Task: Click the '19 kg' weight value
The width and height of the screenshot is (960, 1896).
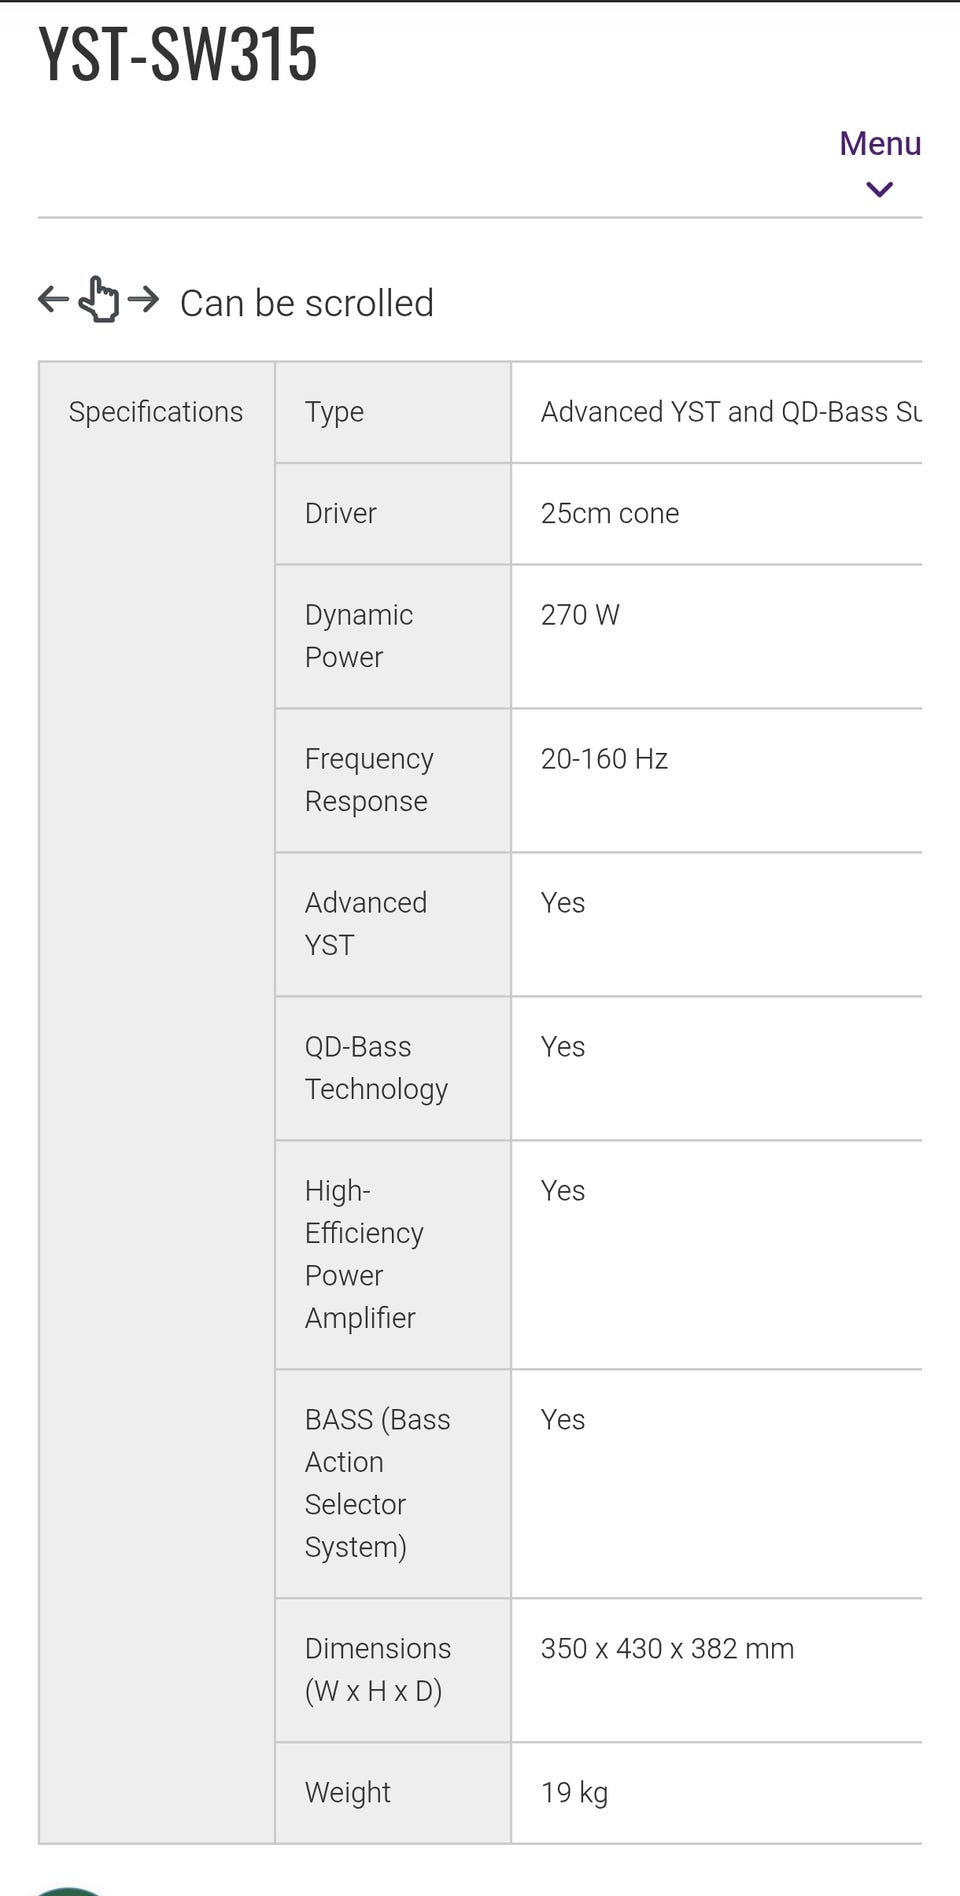Action: coord(574,1792)
